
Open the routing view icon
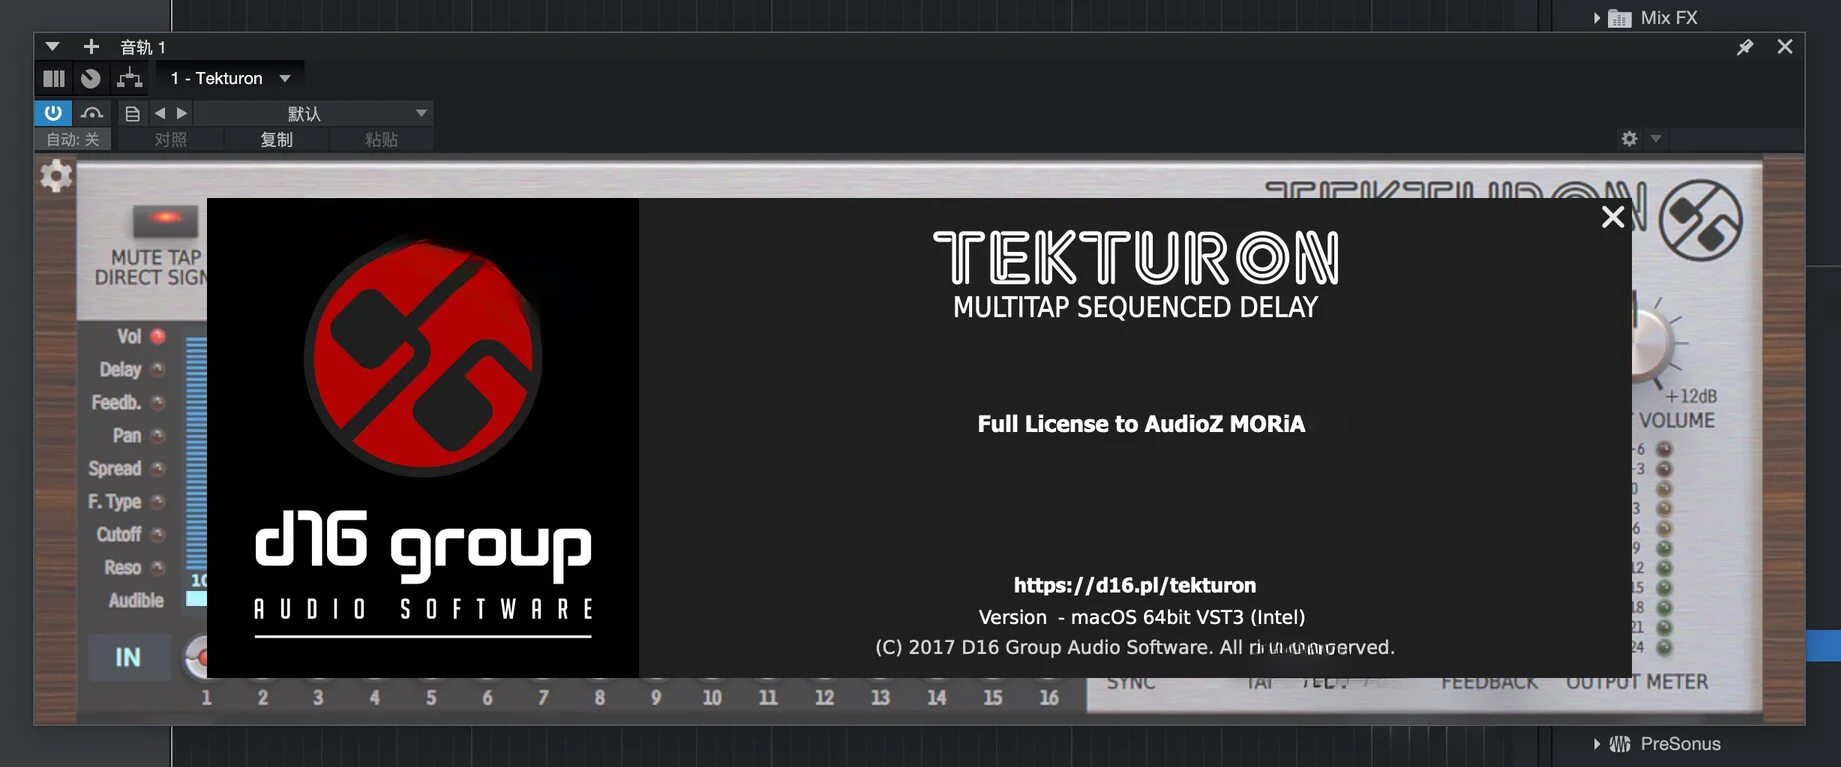[129, 78]
